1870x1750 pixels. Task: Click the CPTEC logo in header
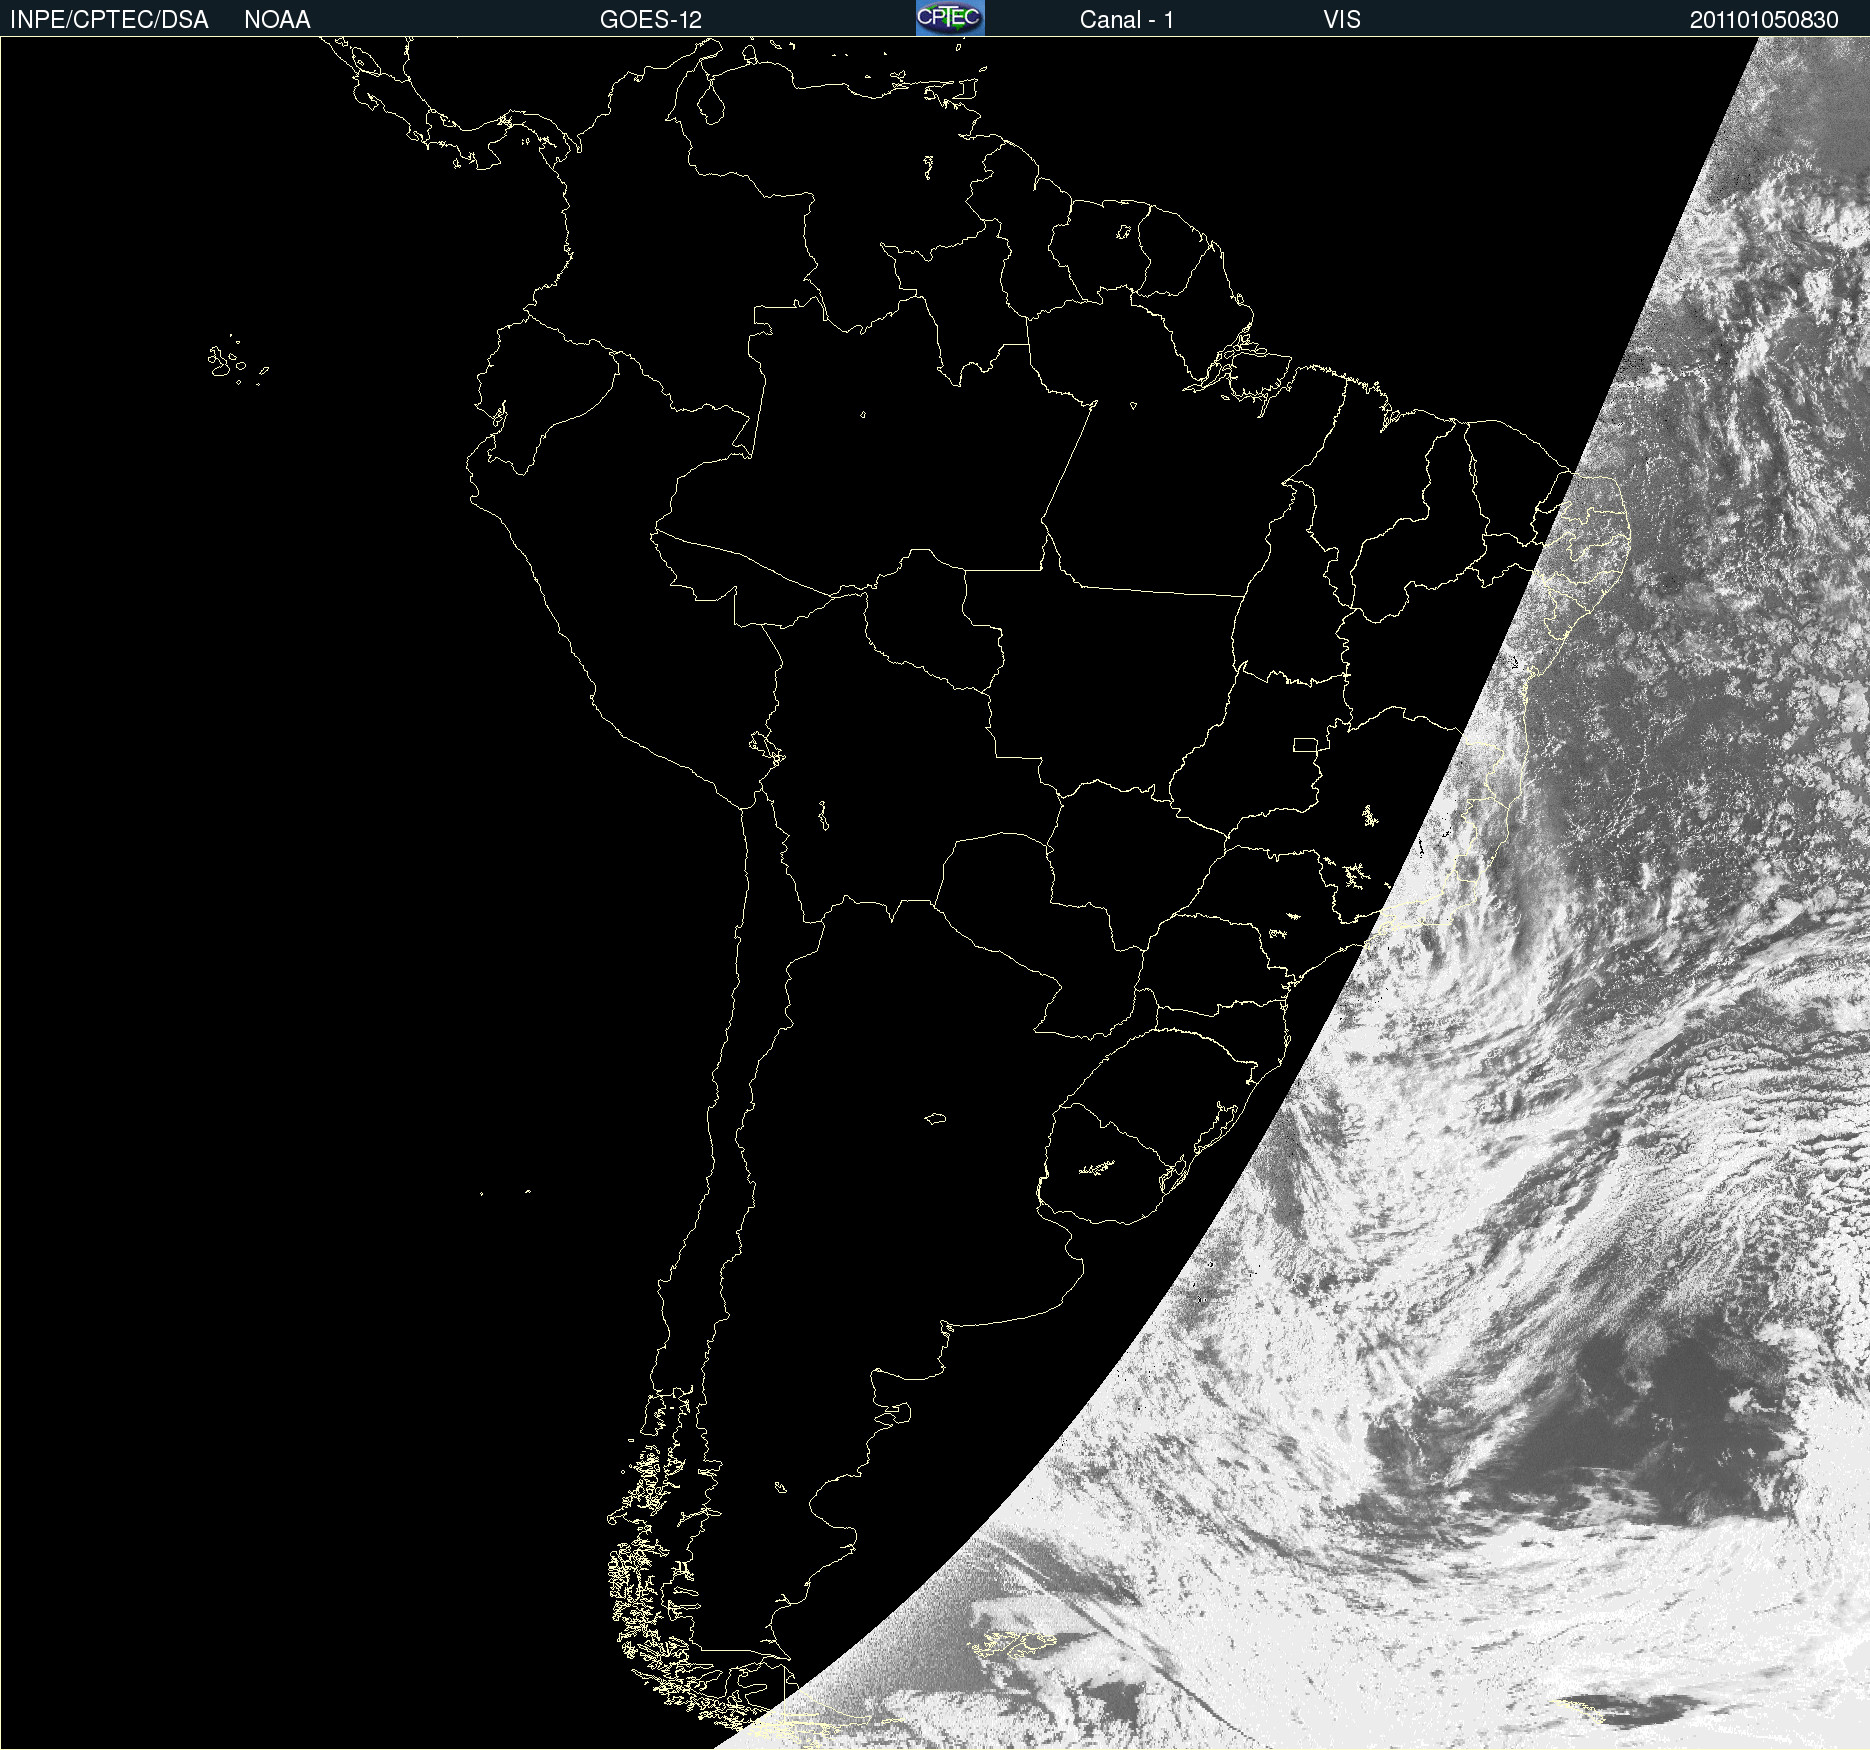tap(950, 18)
